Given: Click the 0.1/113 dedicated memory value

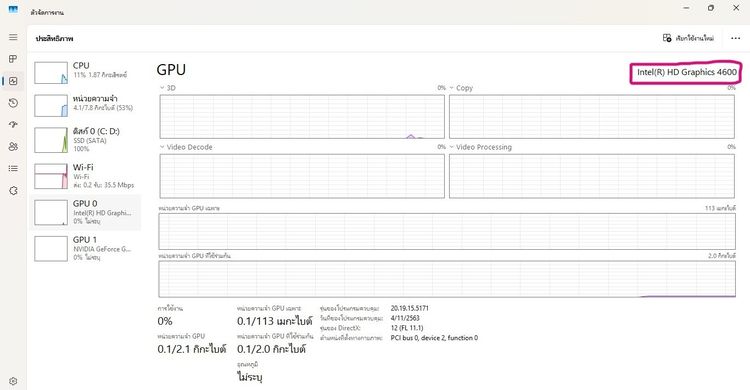Looking at the screenshot, I should point(275,321).
